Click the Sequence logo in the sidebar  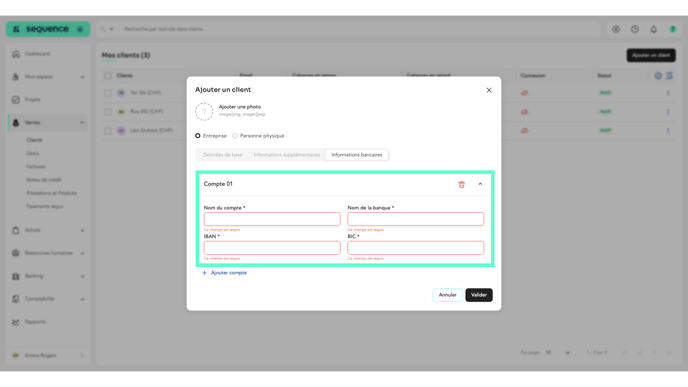(48, 29)
